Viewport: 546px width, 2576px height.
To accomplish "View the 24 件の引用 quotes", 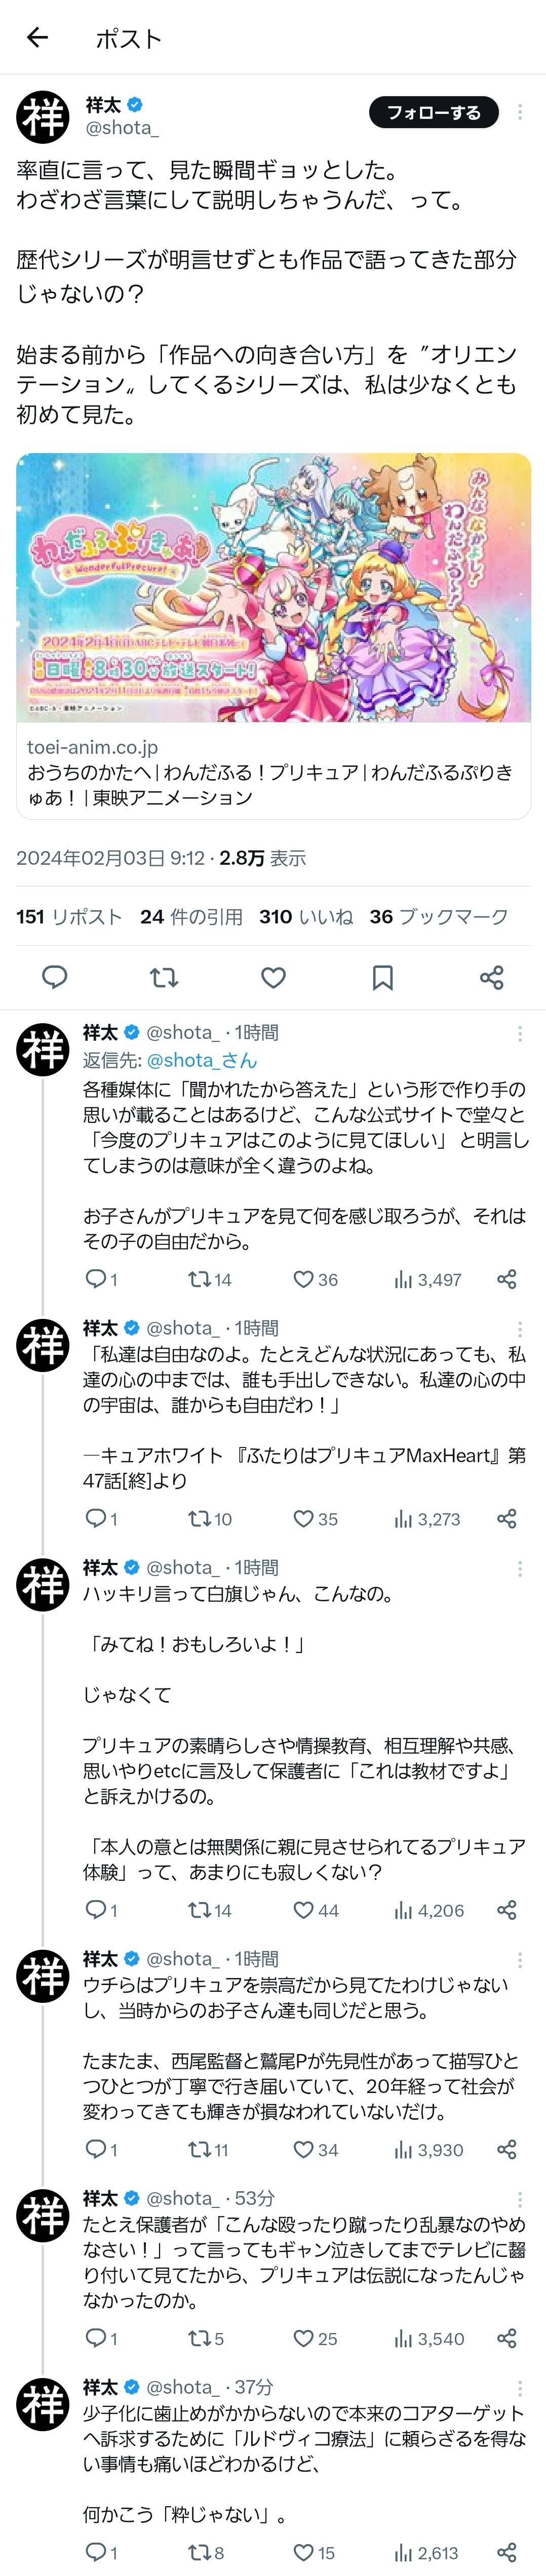I will (191, 917).
